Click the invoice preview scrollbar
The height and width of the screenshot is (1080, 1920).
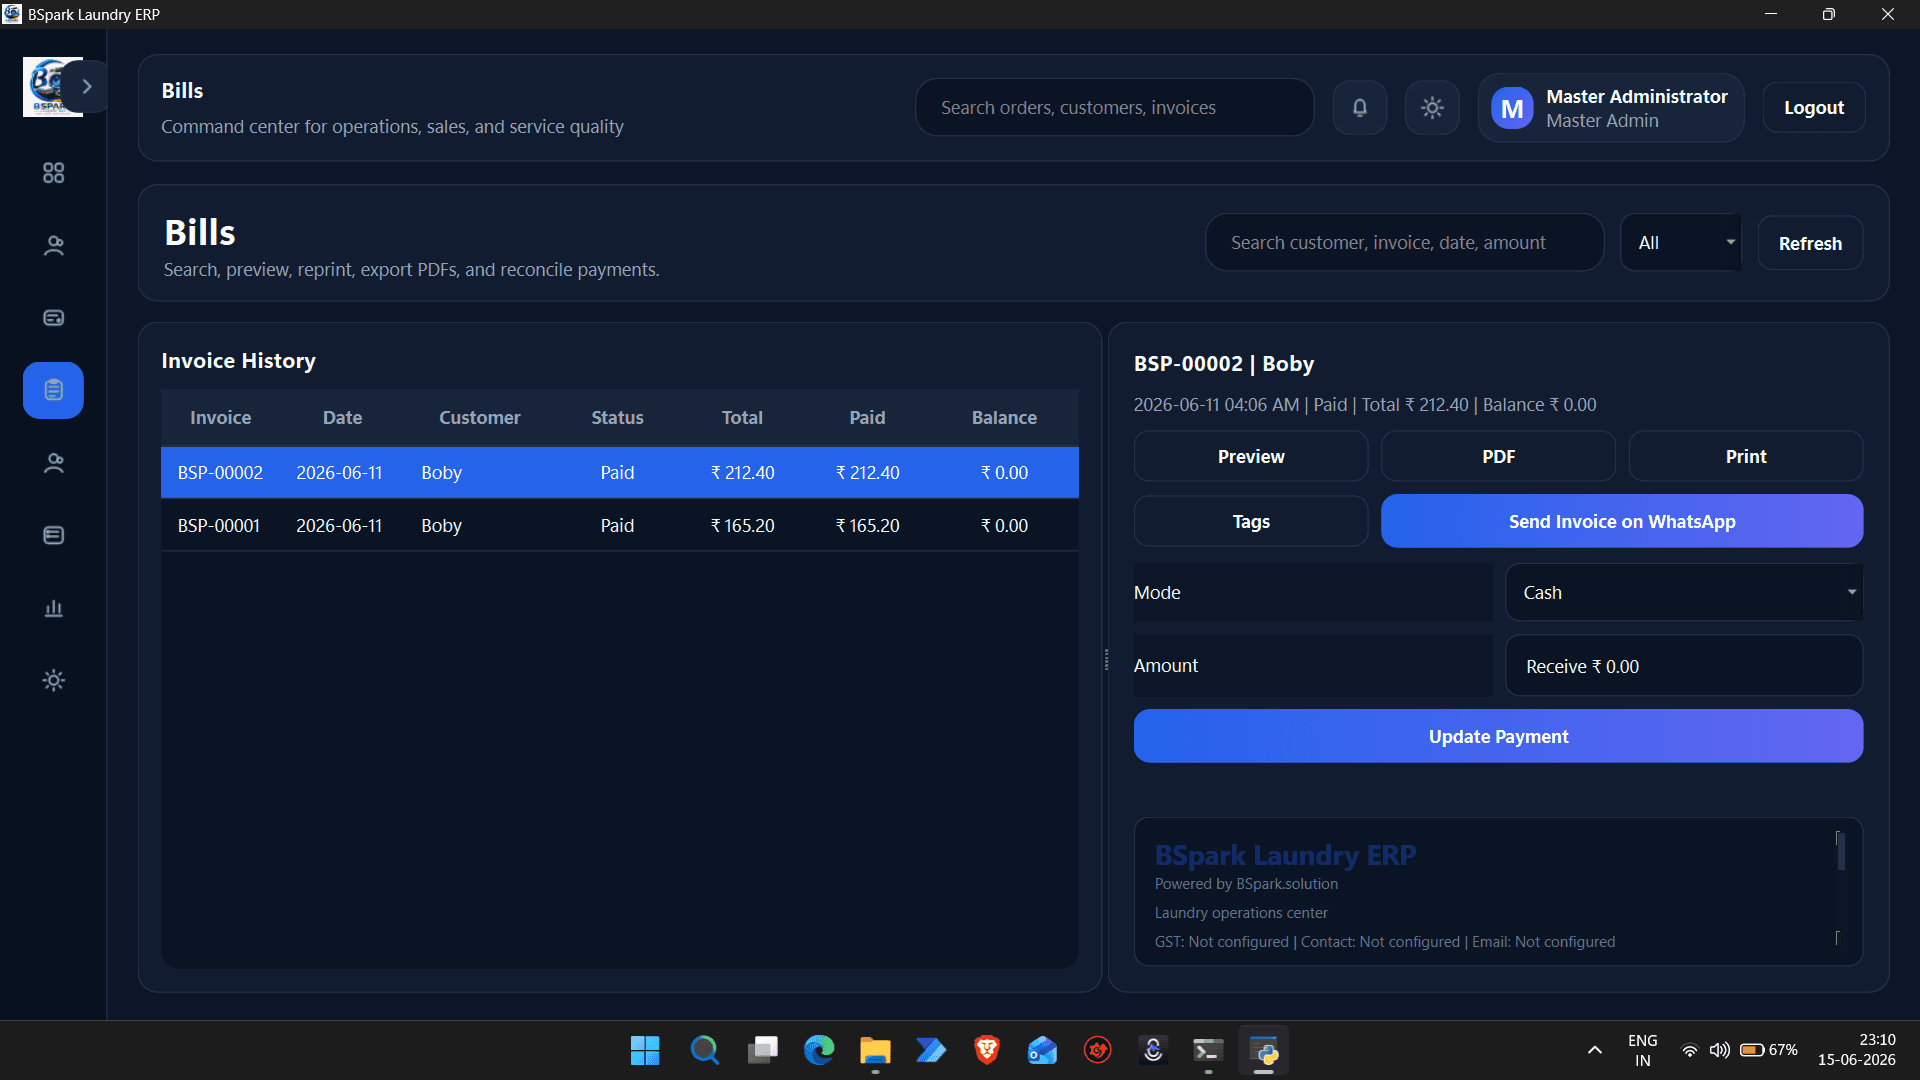tap(1841, 851)
